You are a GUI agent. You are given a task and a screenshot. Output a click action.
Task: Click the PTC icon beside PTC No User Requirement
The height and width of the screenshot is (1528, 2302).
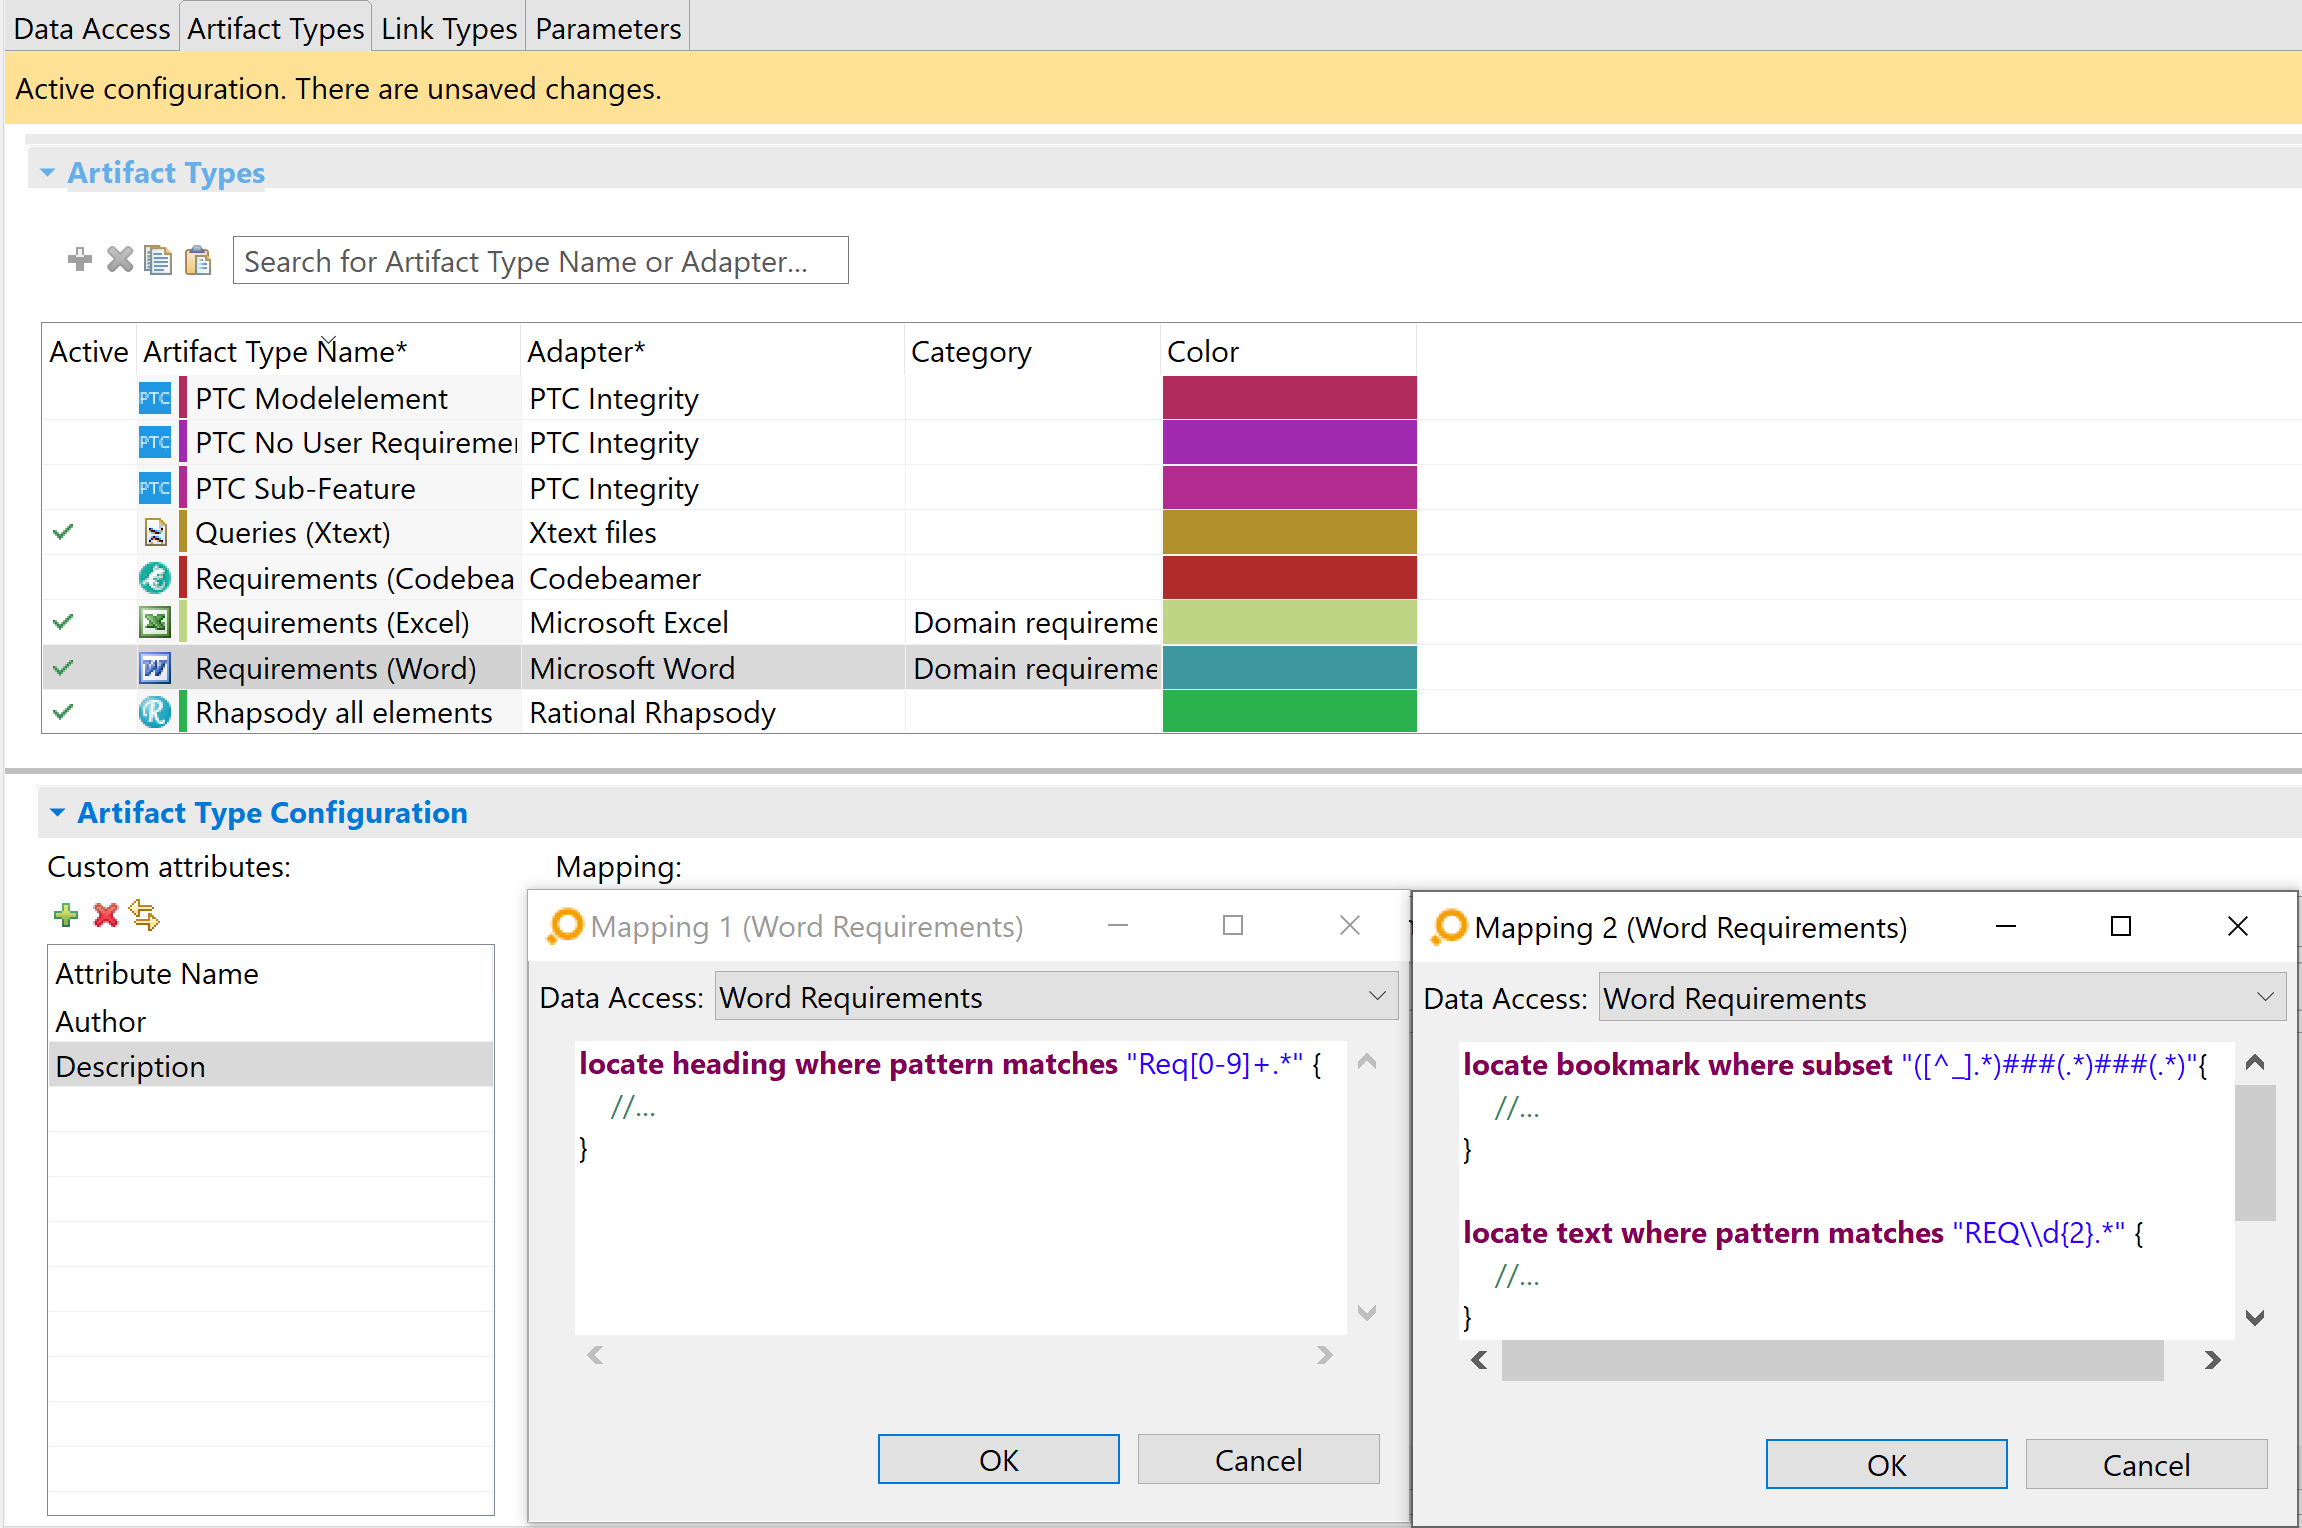155,442
